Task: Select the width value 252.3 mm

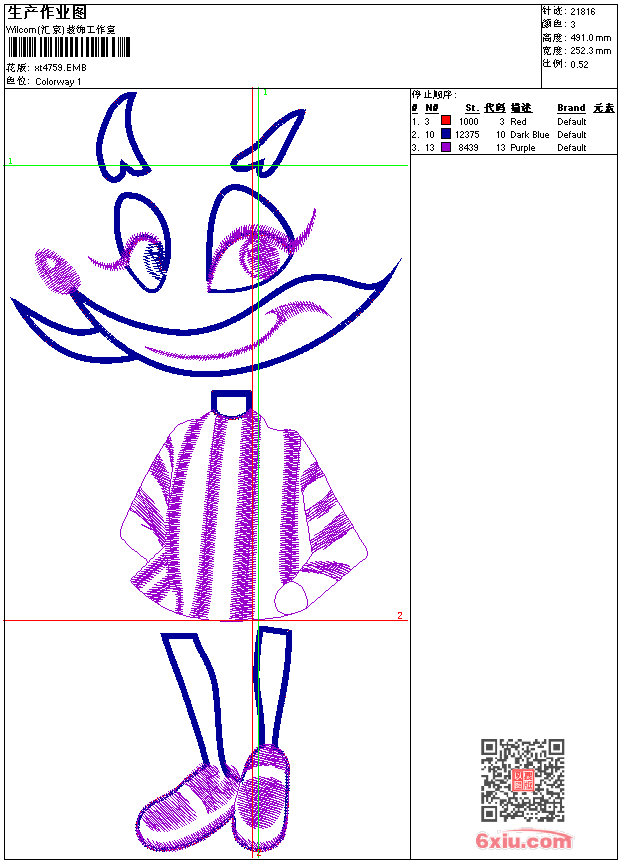Action: point(590,51)
